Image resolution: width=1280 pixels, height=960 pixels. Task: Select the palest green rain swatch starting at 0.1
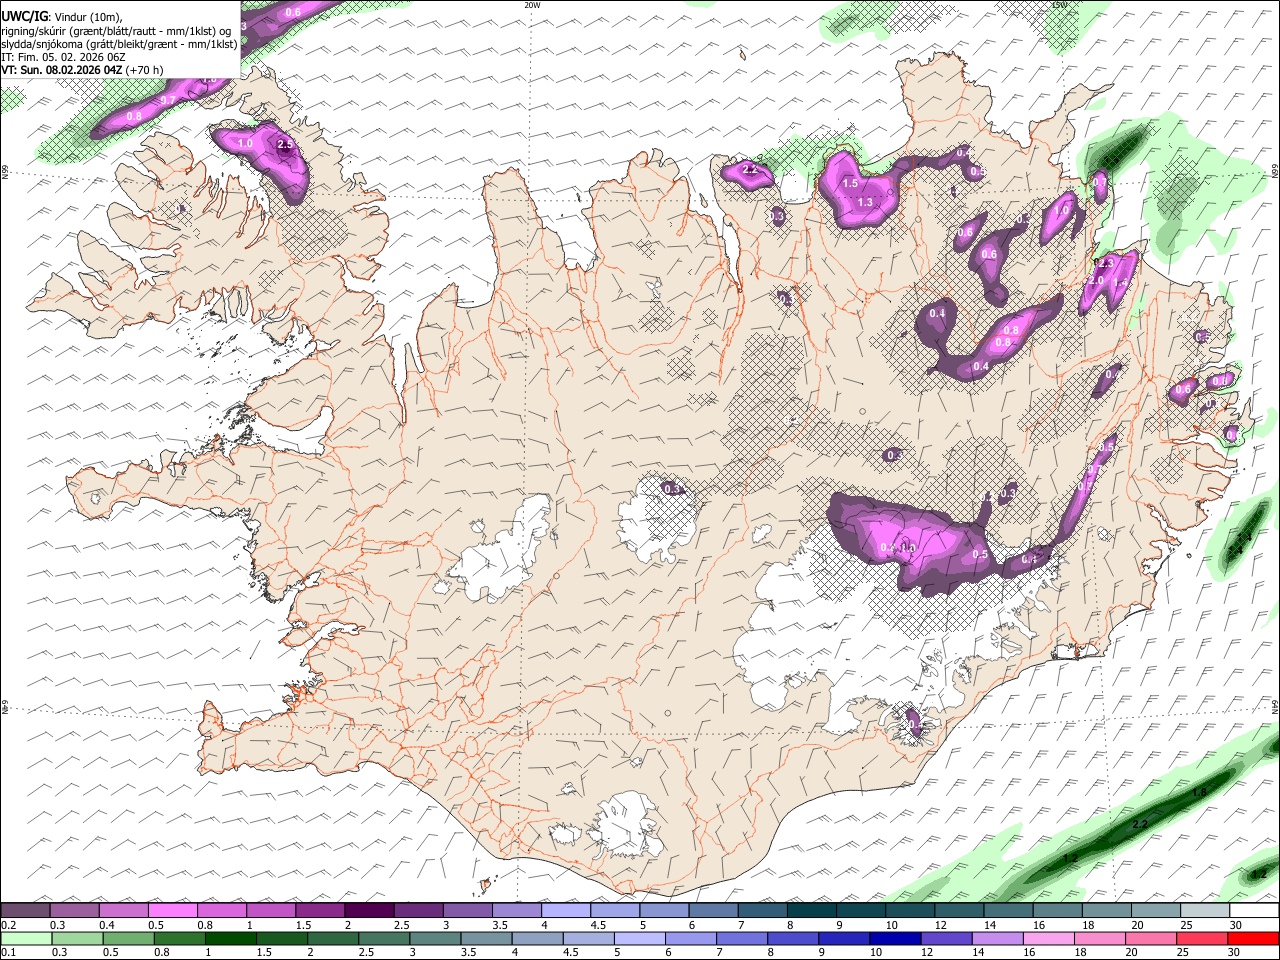pos(27,939)
